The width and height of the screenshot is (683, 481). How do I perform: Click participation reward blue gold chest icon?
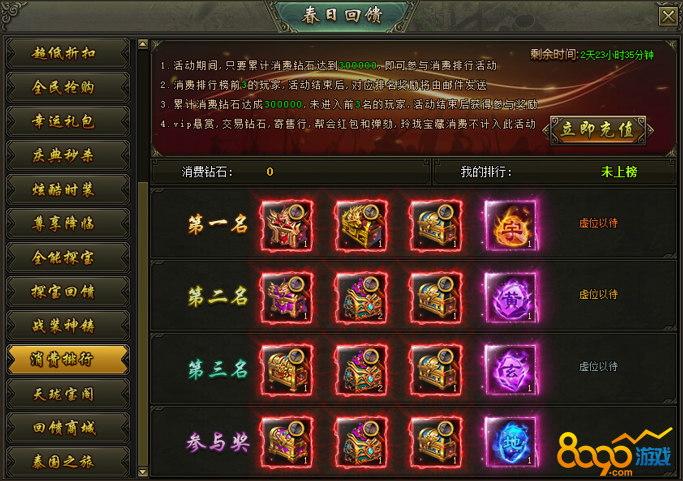pos(436,442)
